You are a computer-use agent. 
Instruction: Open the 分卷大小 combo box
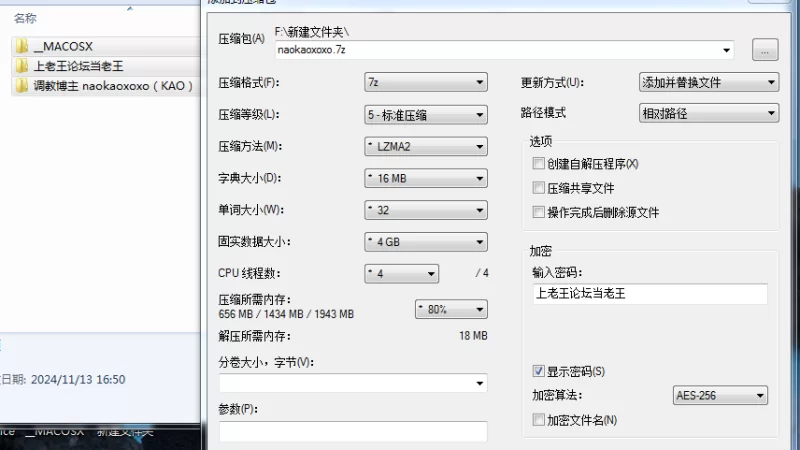[353, 383]
